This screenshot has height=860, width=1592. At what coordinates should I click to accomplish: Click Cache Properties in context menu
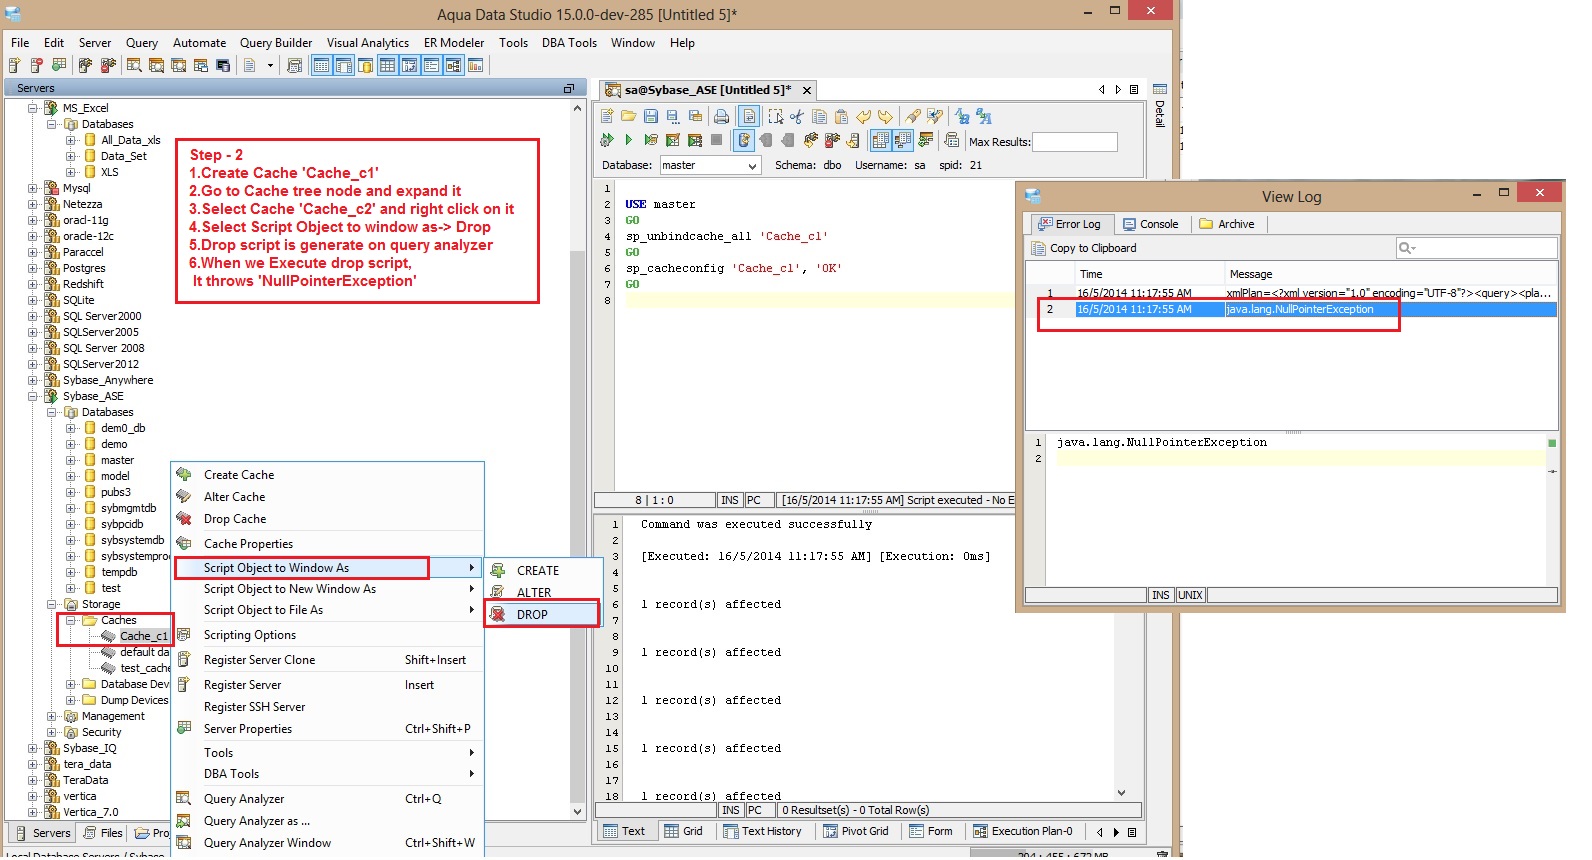pos(249,544)
